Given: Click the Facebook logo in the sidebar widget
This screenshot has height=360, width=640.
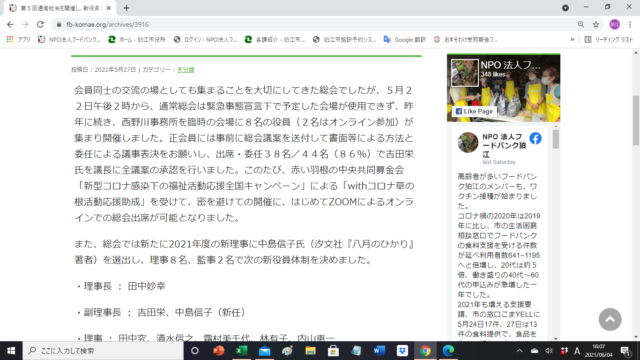Looking at the screenshot, I should (536, 138).
